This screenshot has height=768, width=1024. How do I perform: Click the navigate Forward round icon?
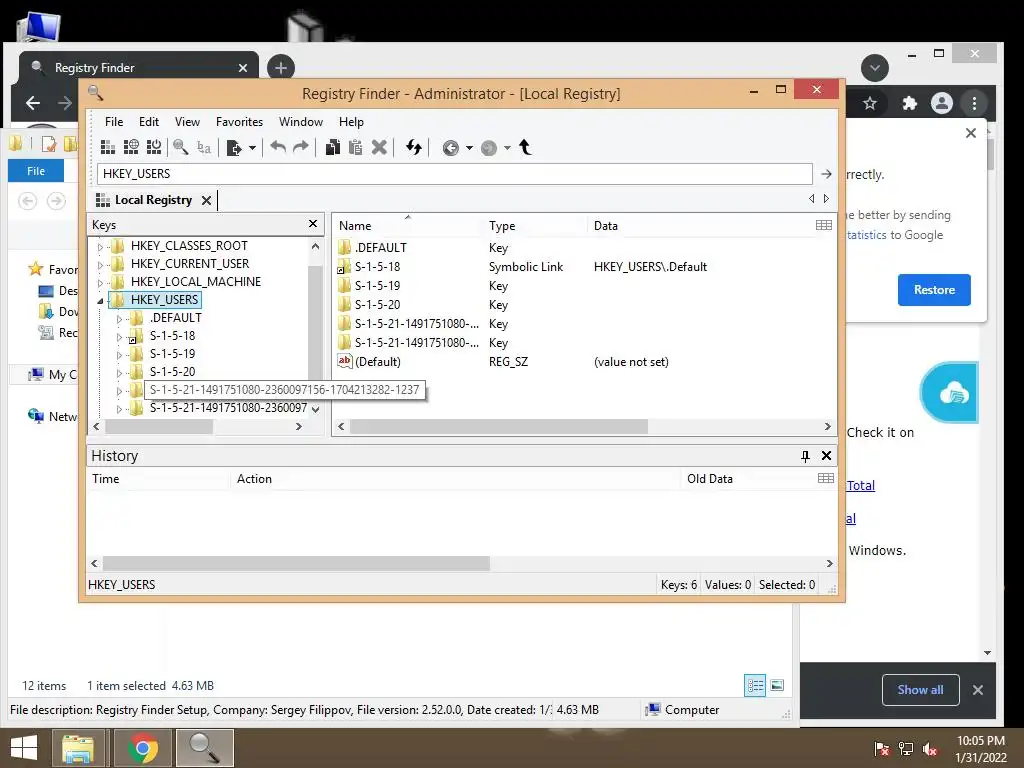coord(488,148)
